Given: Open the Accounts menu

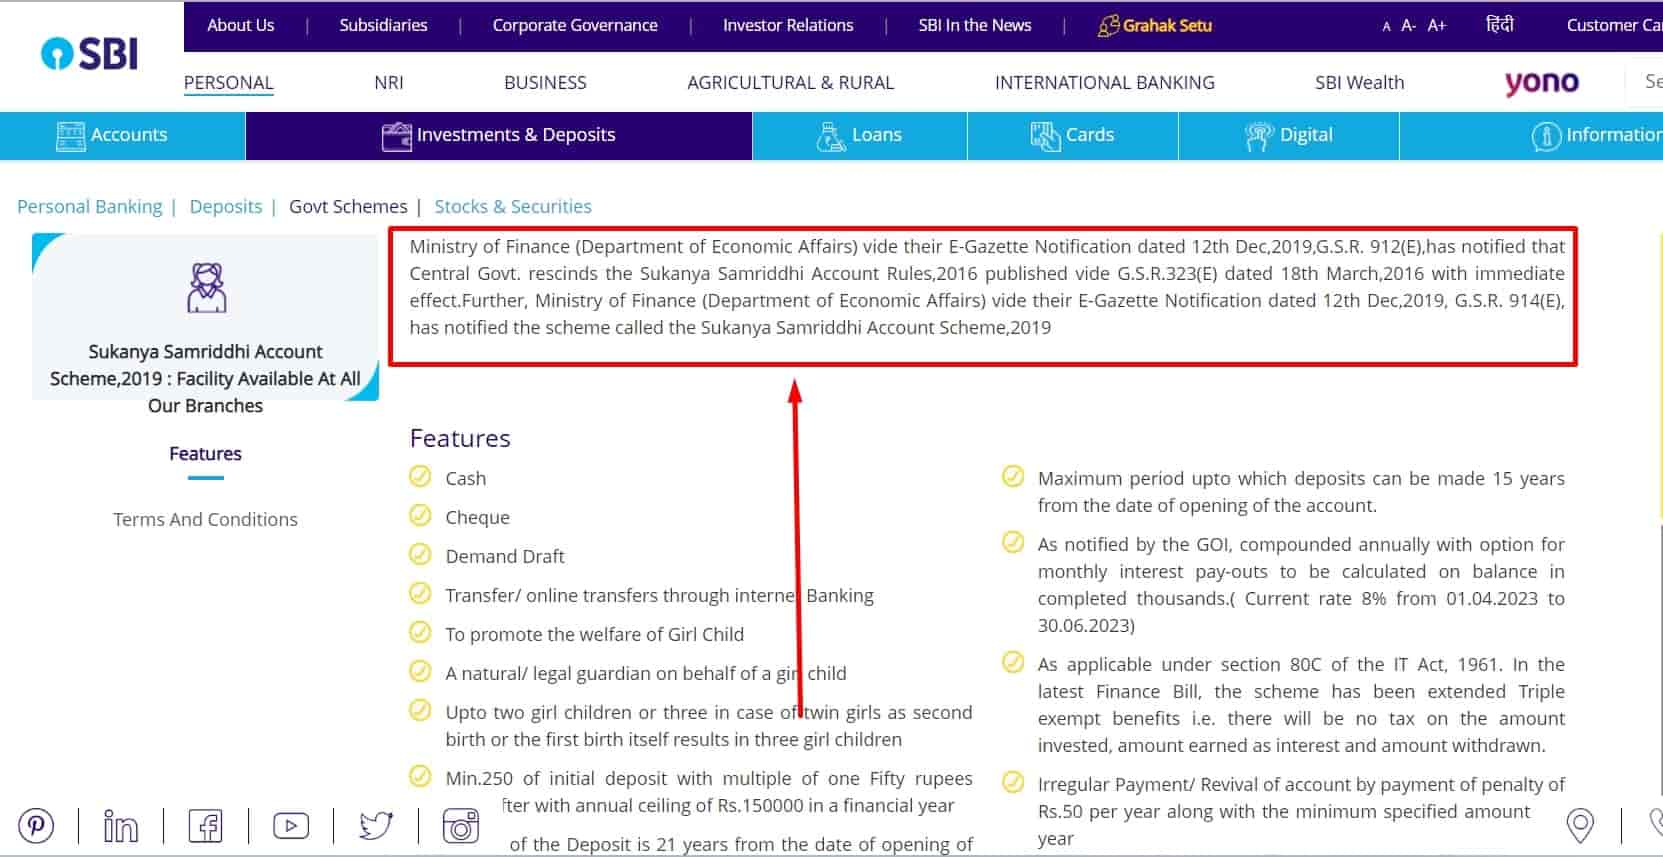Looking at the screenshot, I should (x=122, y=136).
